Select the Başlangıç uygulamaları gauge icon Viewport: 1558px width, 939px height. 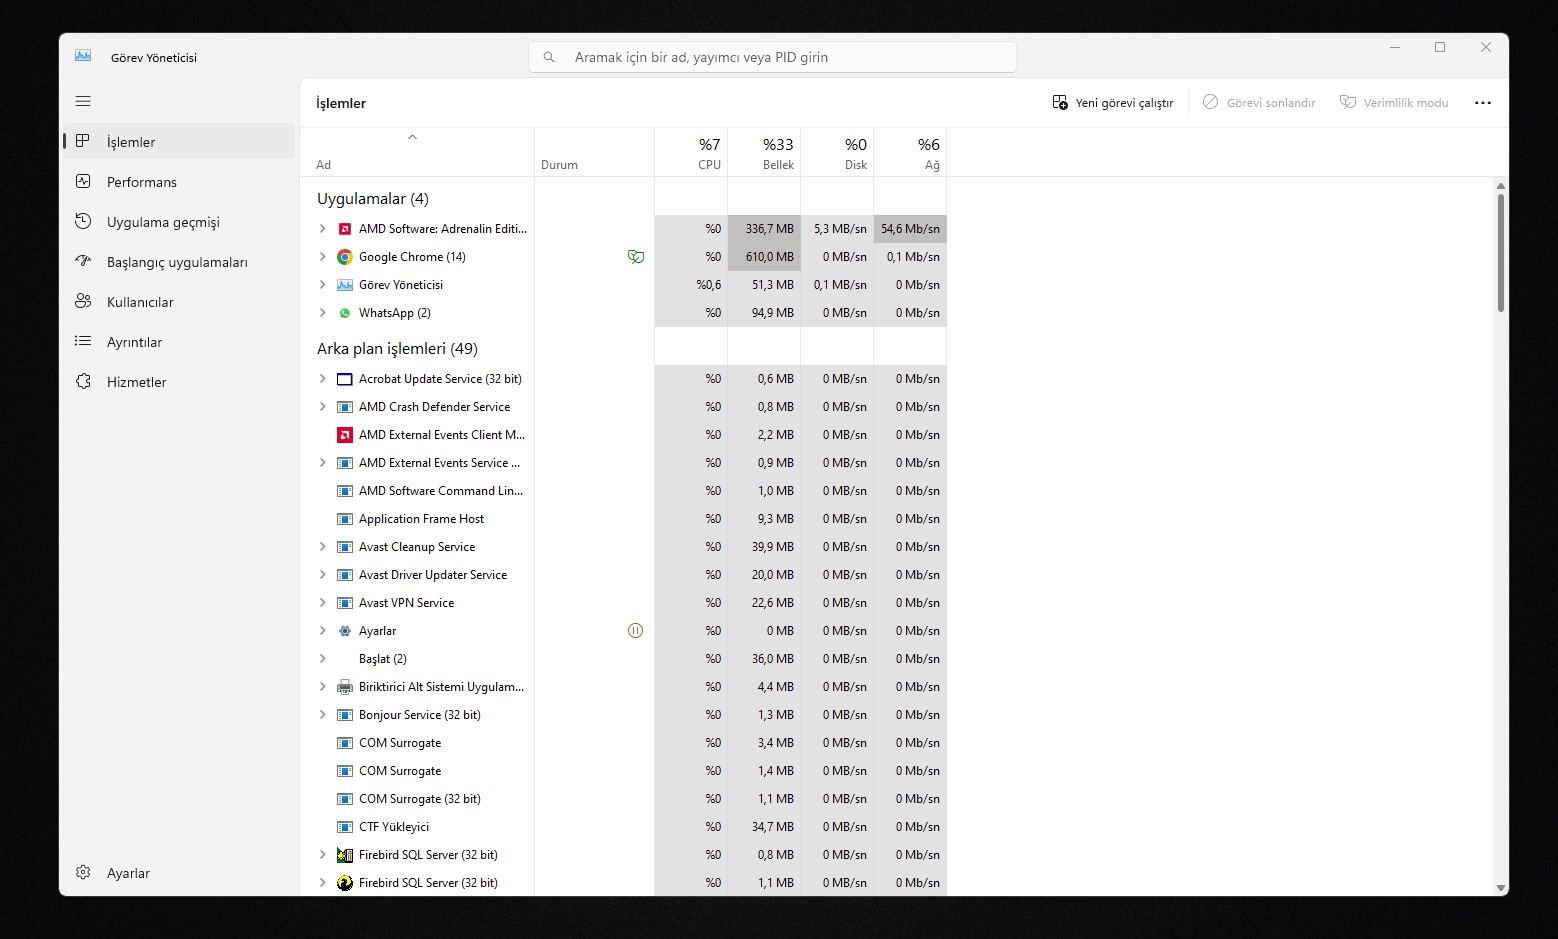[83, 261]
